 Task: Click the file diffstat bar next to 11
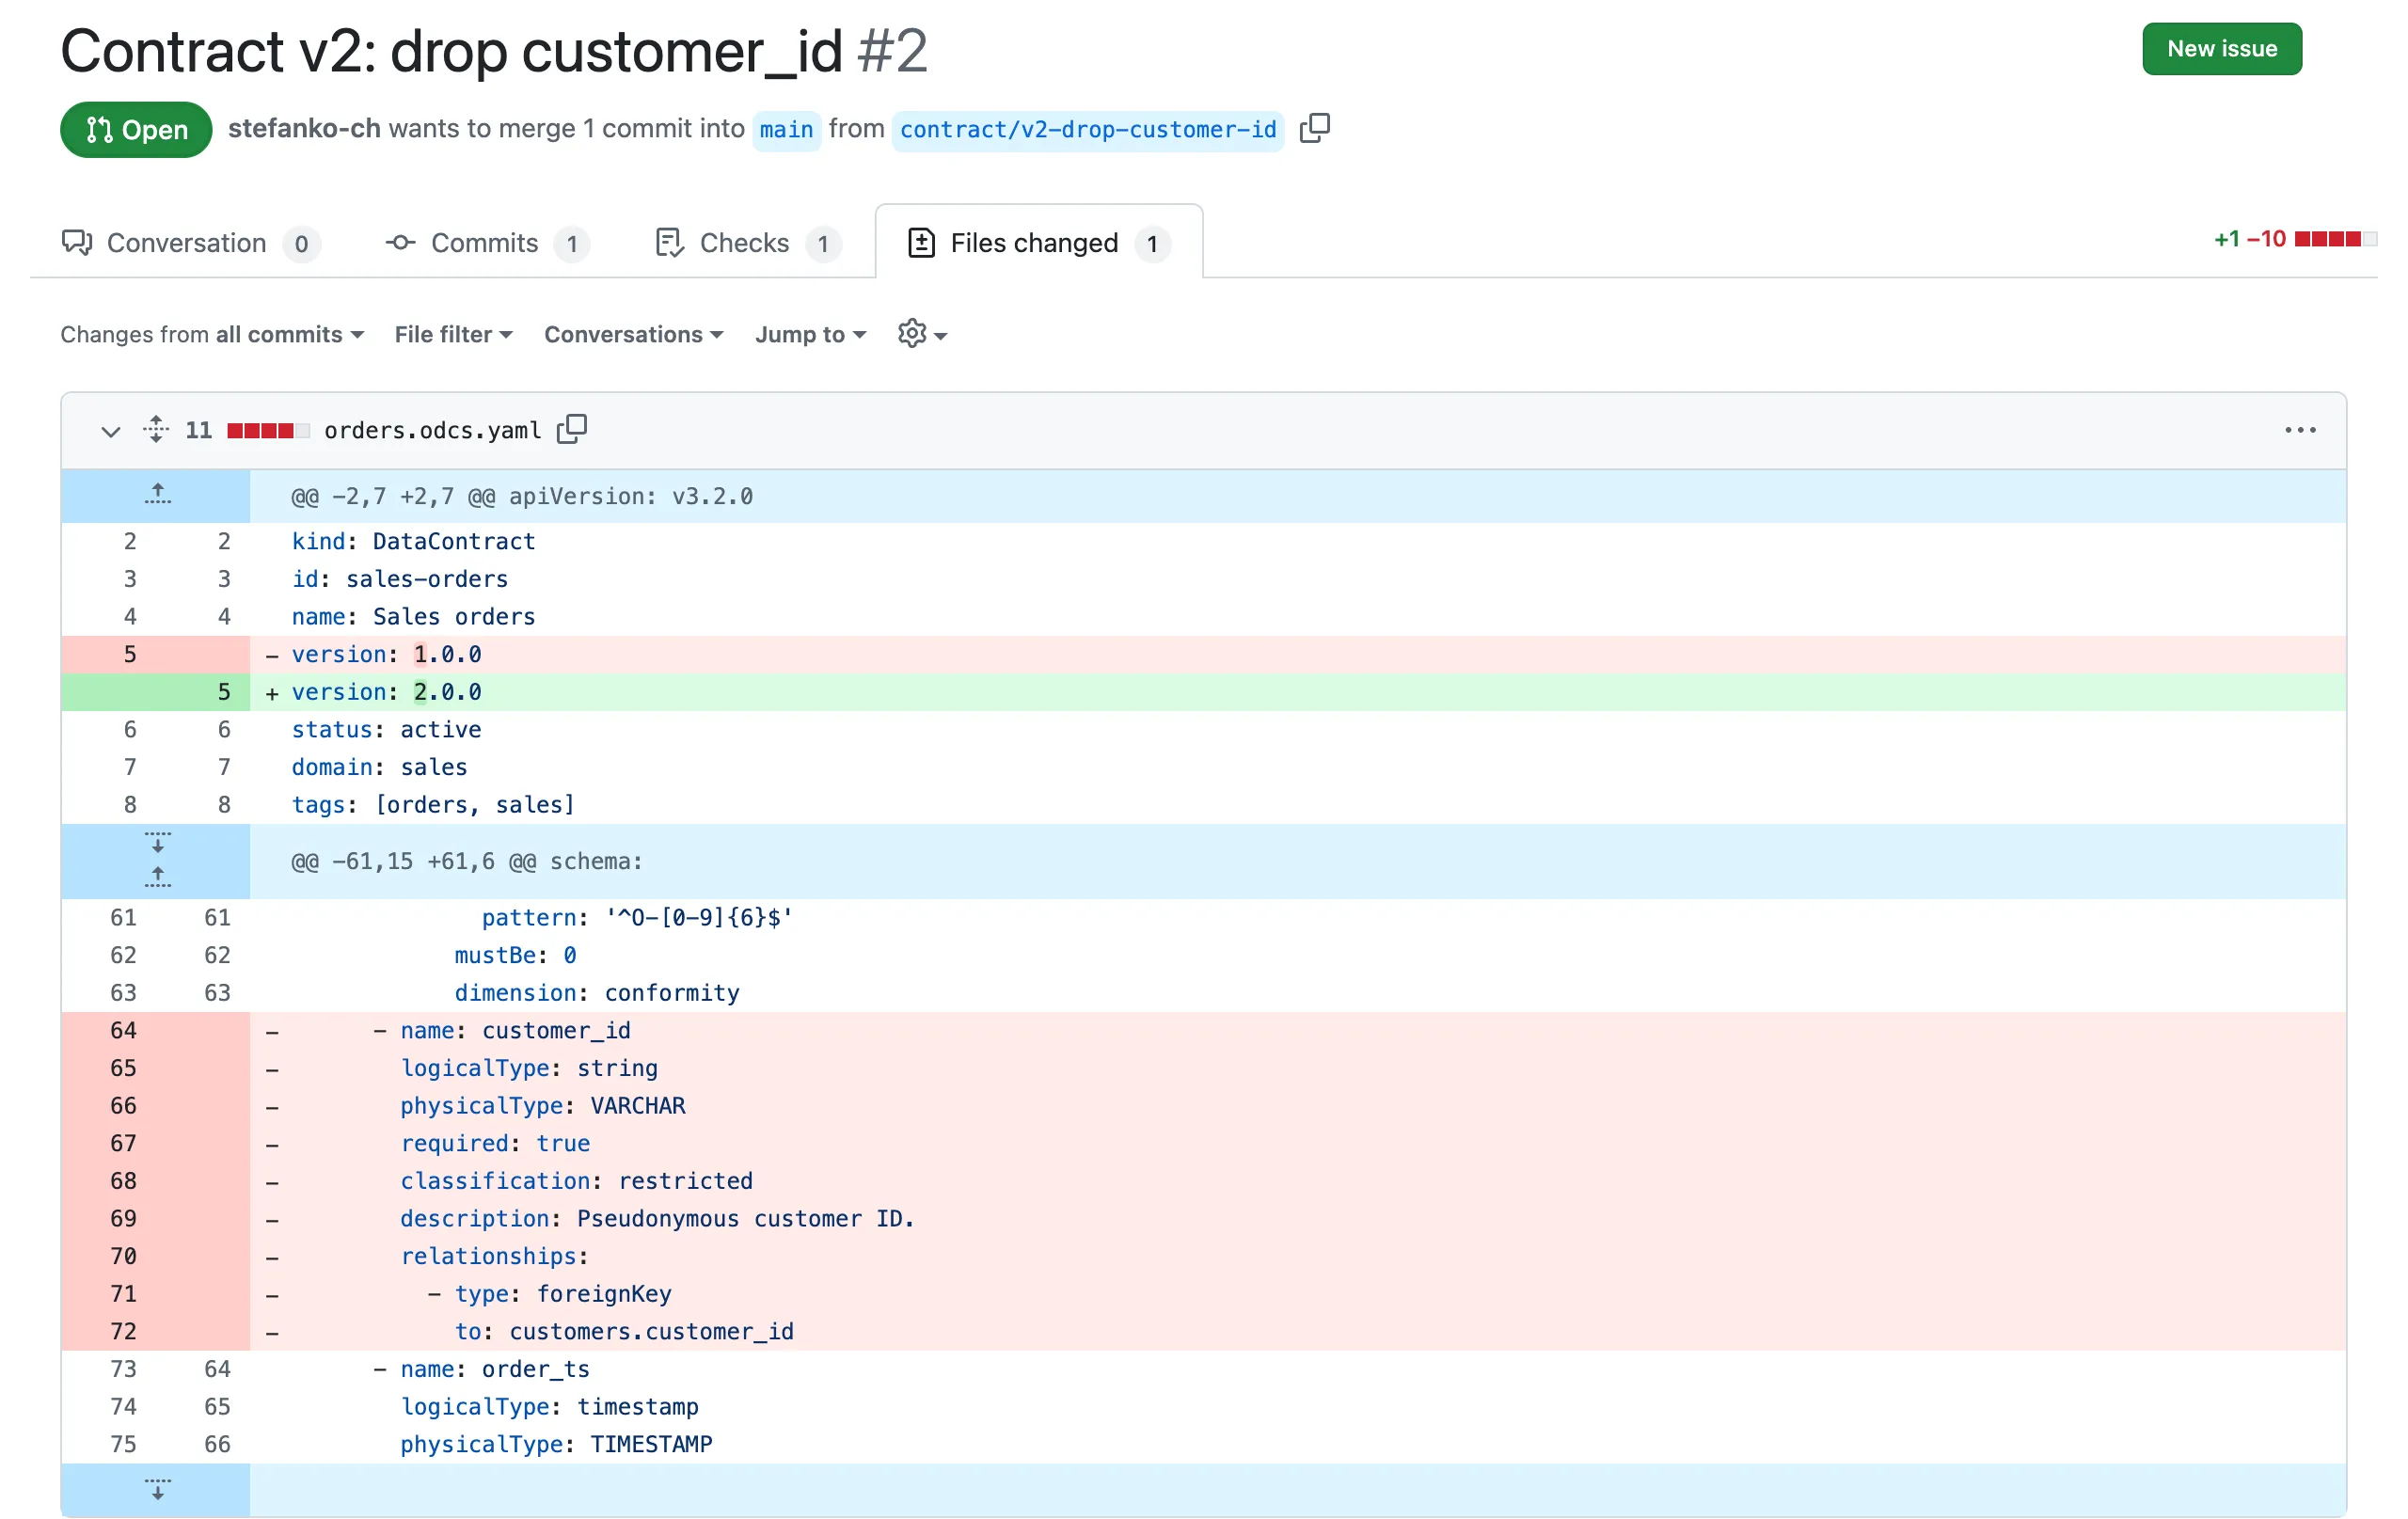point(268,430)
